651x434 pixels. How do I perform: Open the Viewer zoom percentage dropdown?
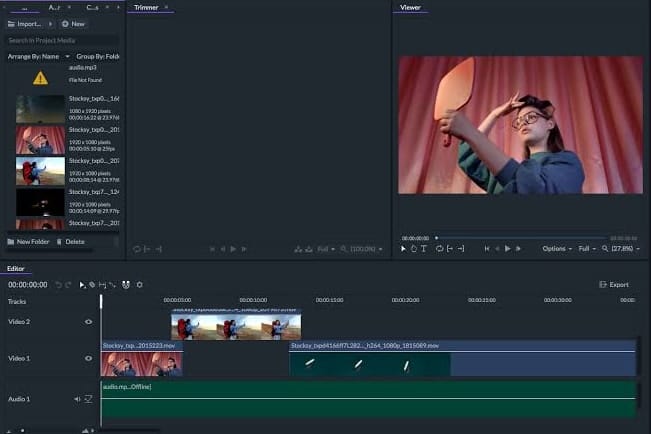coord(624,248)
